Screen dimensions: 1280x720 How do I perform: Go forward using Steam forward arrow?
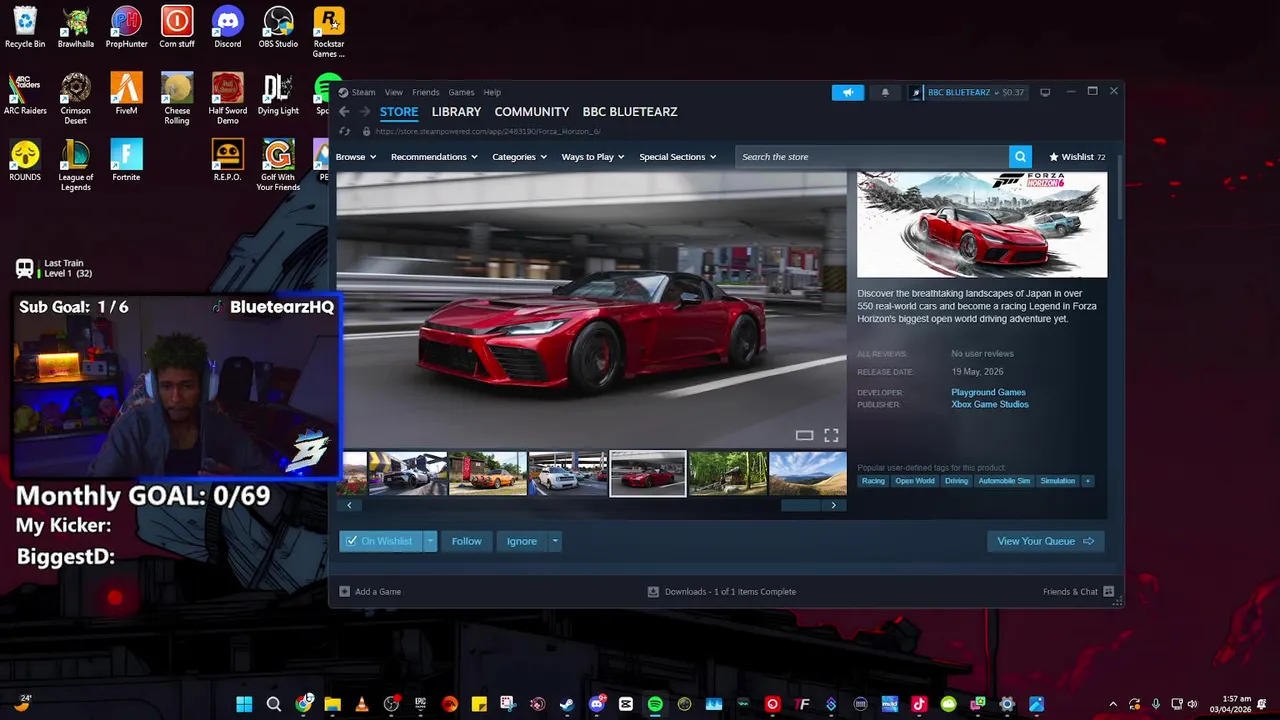[365, 112]
